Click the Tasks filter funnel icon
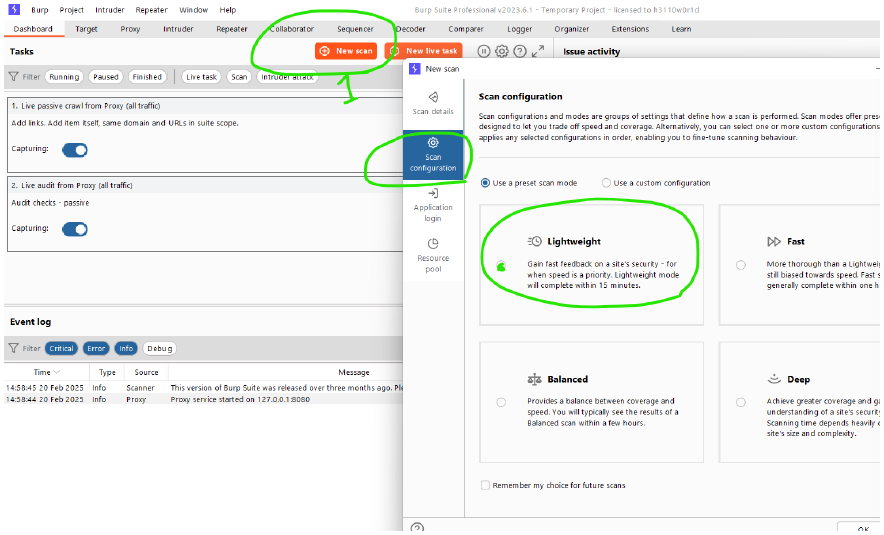The image size is (884, 535). [14, 77]
